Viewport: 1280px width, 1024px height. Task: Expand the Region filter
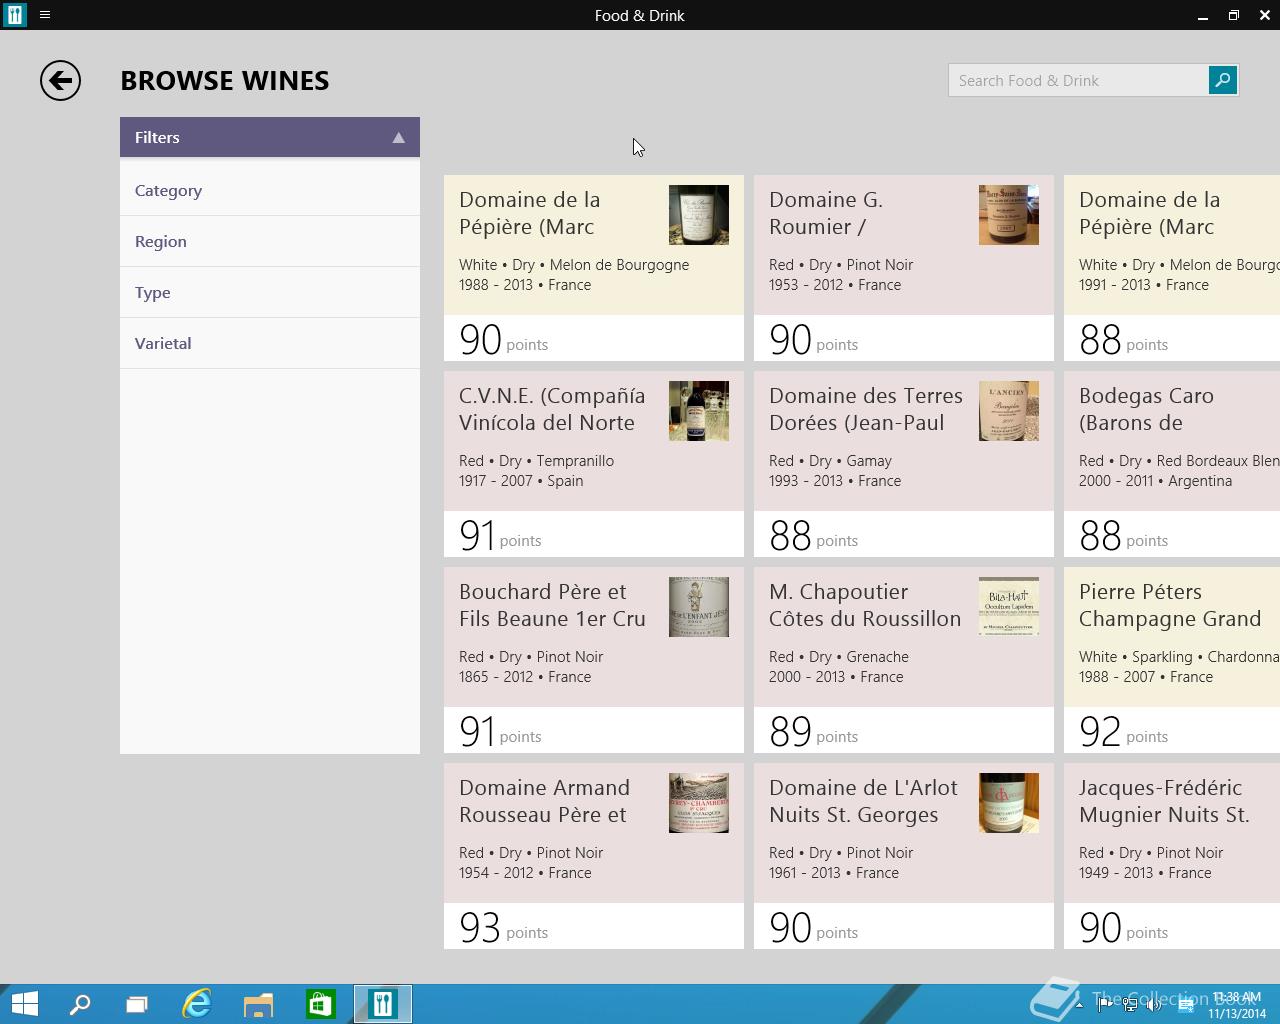click(270, 241)
